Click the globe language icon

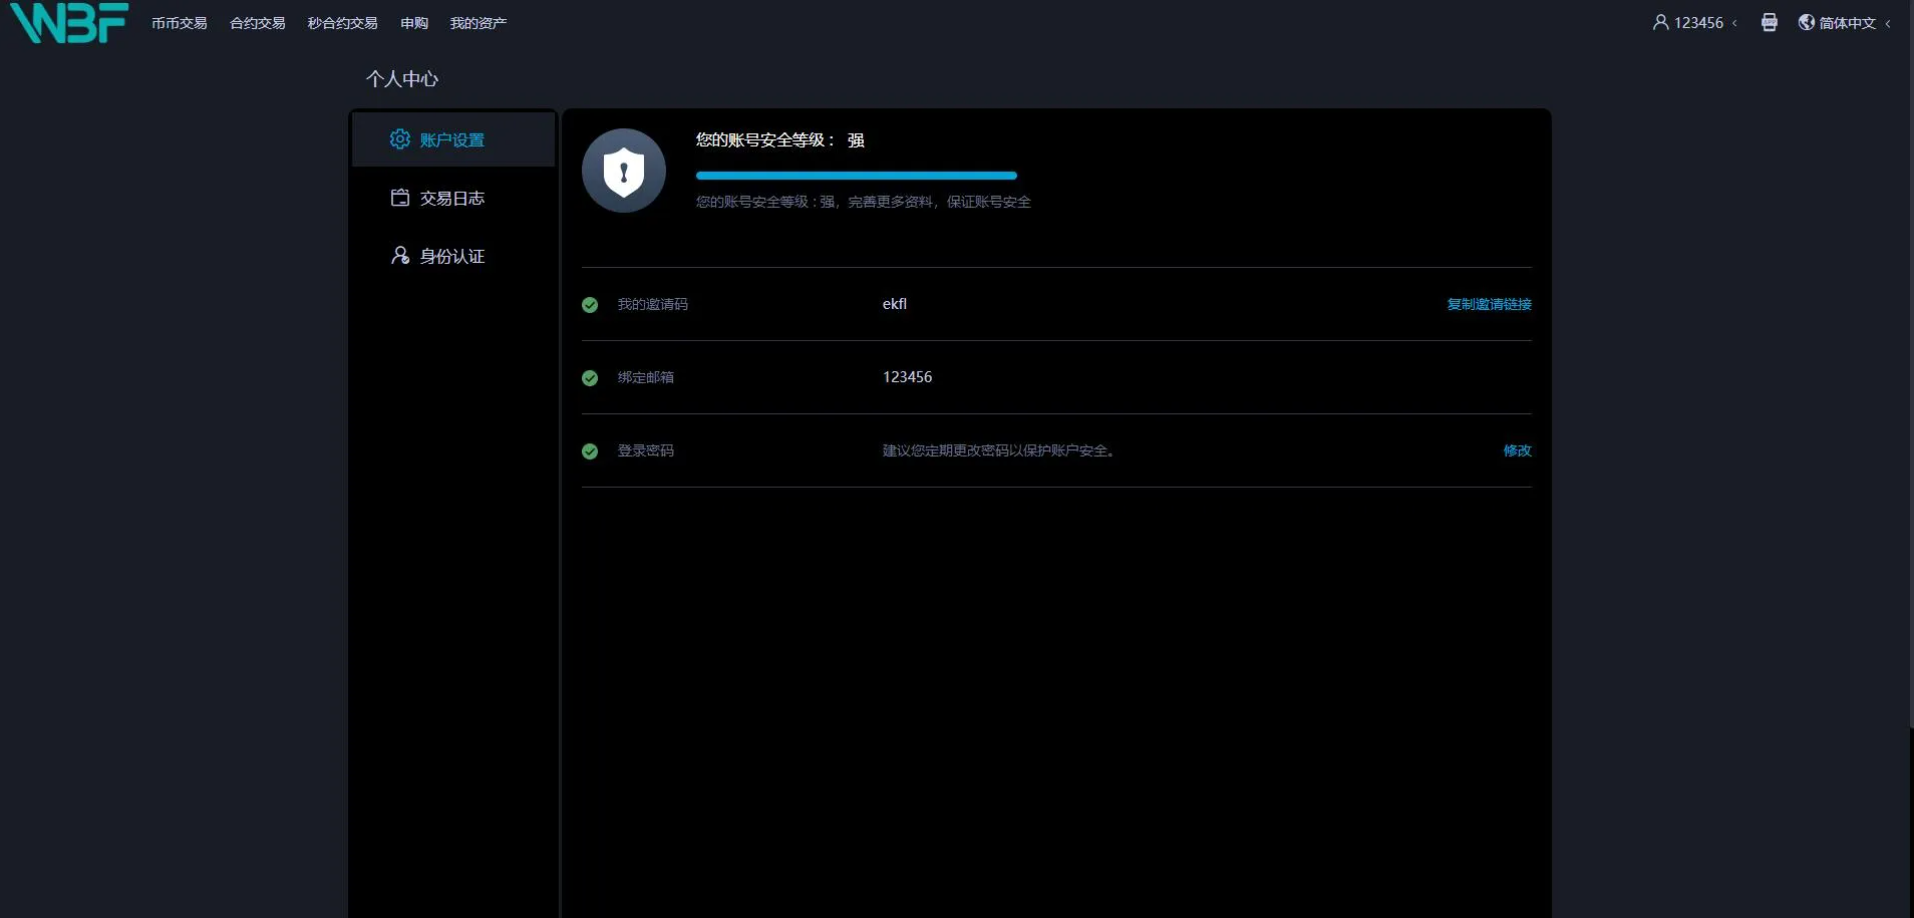click(x=1806, y=22)
